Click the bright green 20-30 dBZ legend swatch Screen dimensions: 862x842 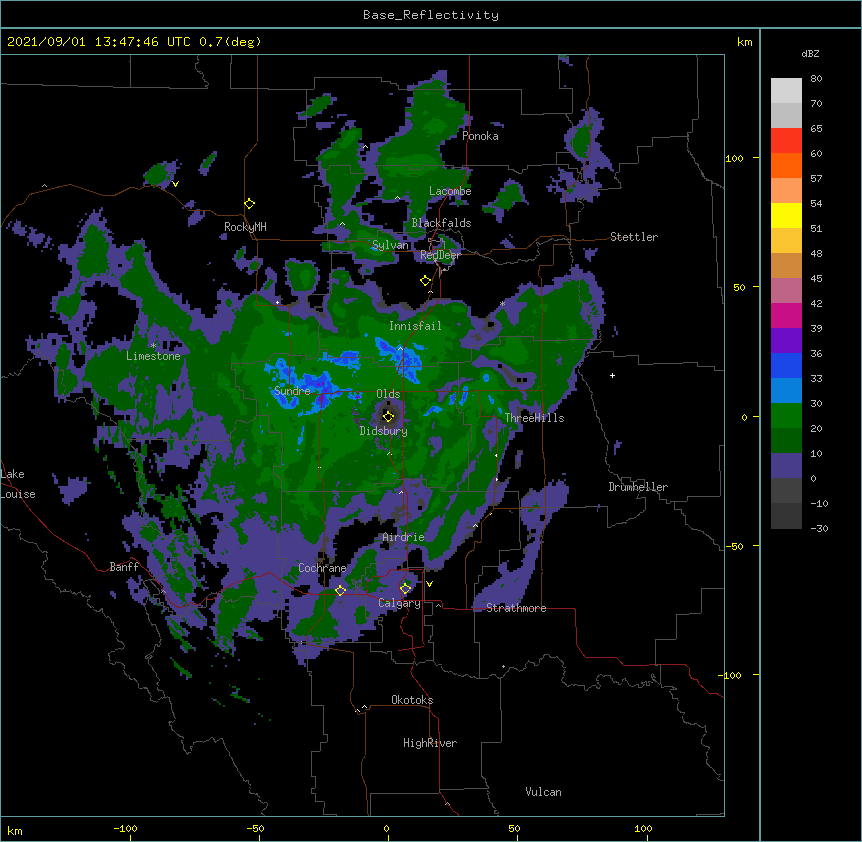[786, 416]
